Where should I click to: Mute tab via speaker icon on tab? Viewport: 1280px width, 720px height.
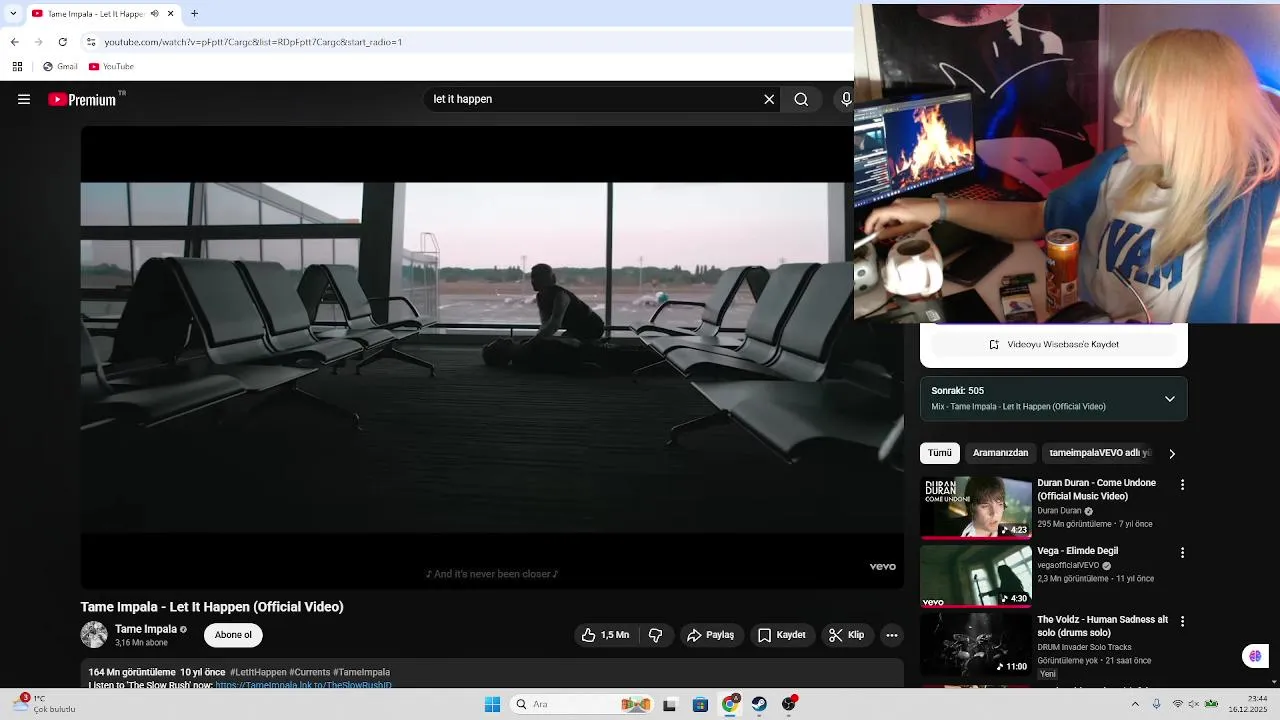(x=155, y=14)
